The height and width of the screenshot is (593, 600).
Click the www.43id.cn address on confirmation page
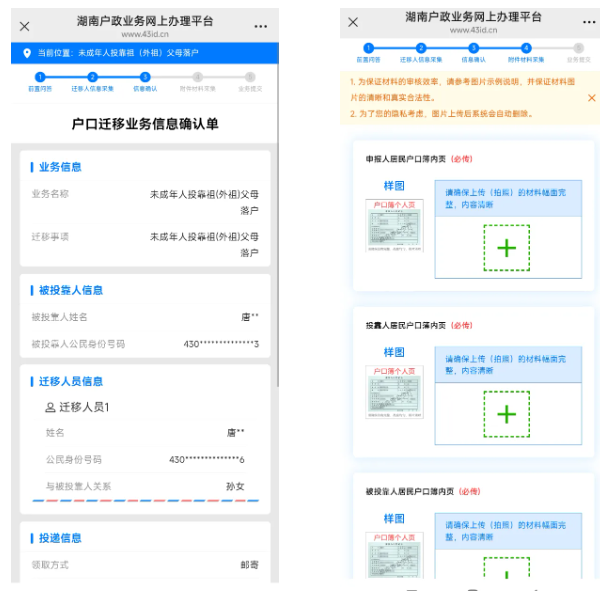tap(143, 34)
